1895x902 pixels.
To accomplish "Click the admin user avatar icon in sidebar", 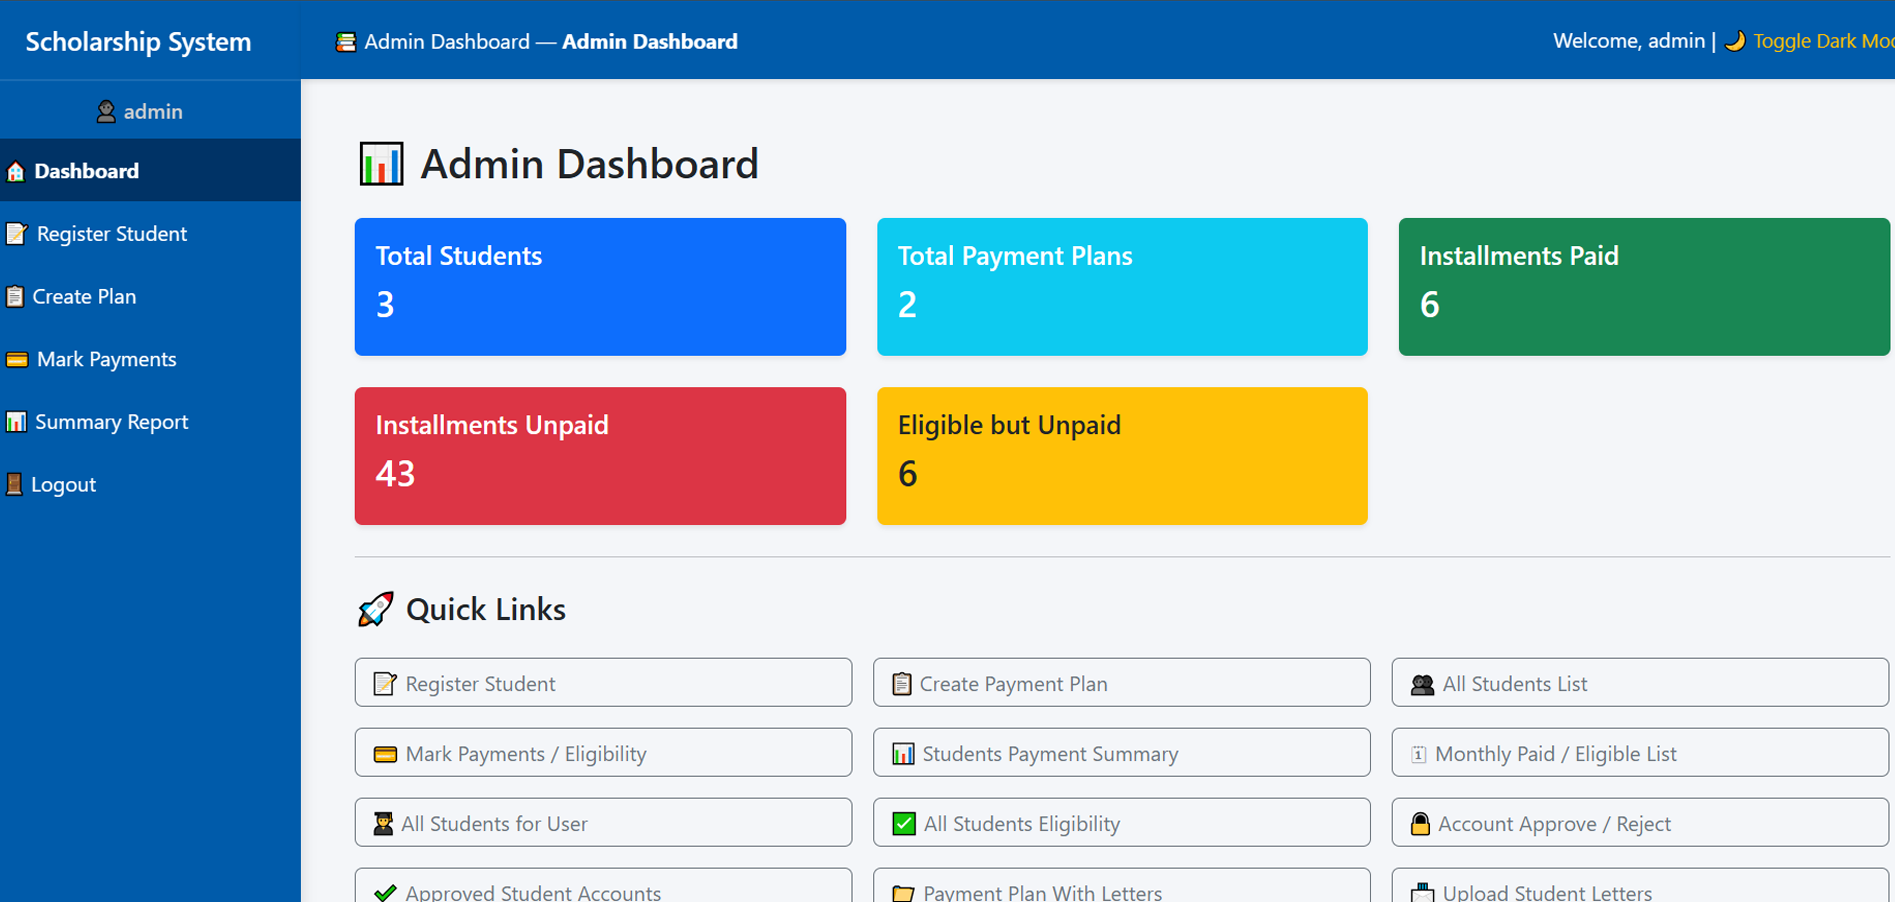I will (x=106, y=112).
